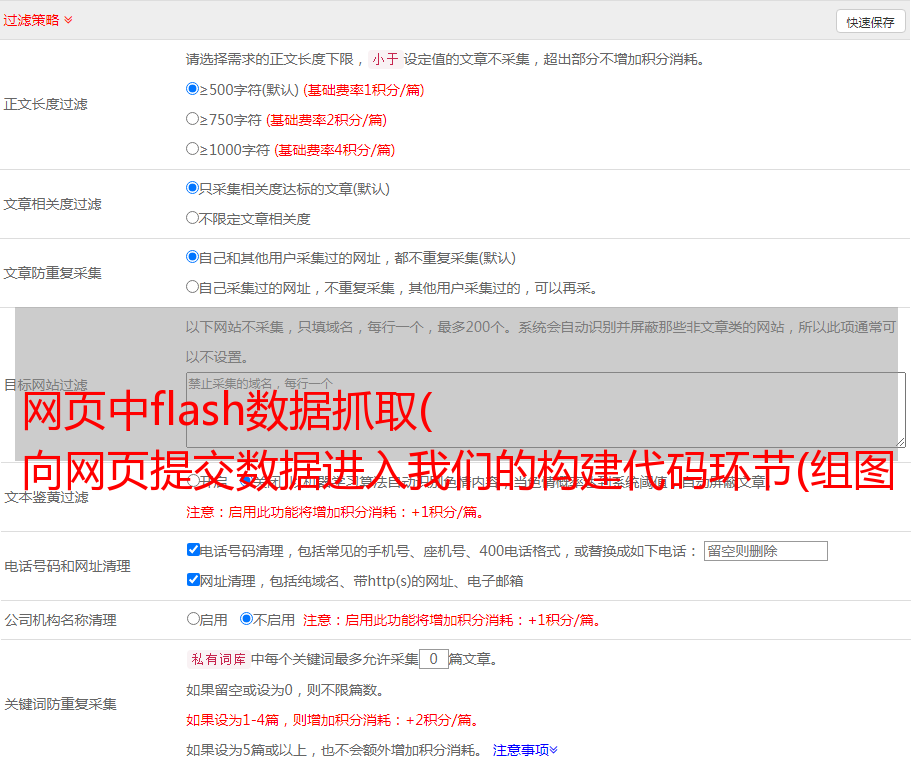The height and width of the screenshot is (768, 912).
Task: Collapse the 过滤策略 section header
Action: 38,20
